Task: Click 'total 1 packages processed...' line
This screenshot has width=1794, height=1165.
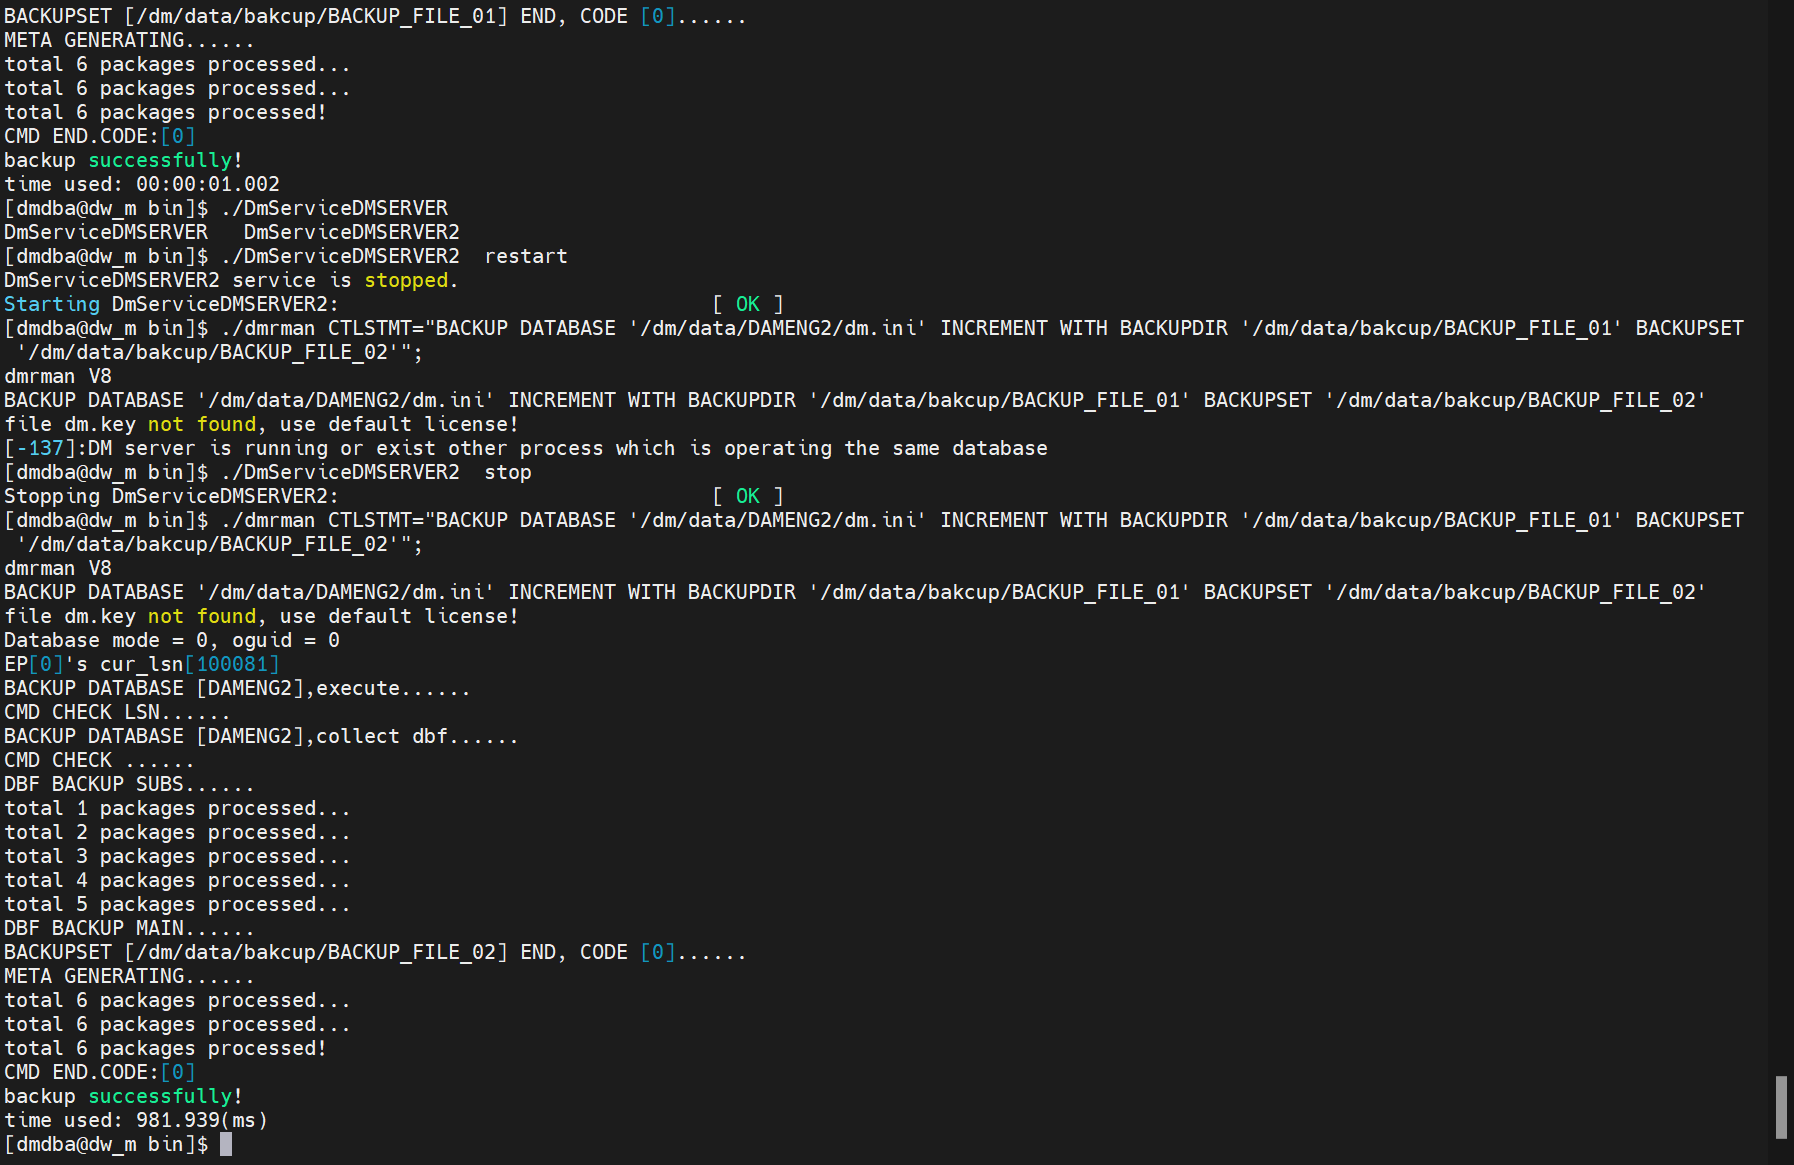Action: tap(177, 808)
